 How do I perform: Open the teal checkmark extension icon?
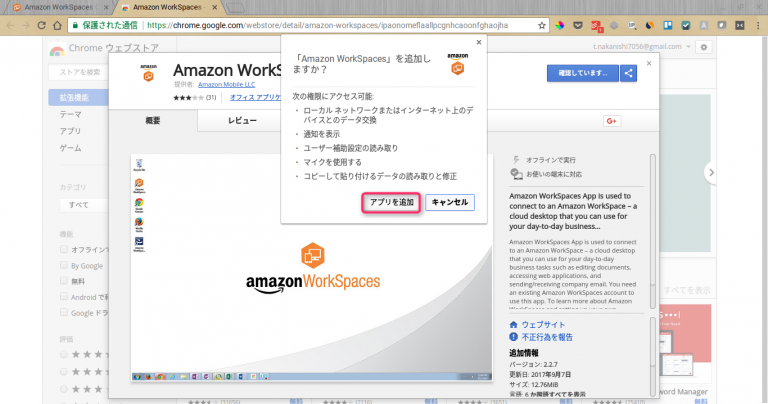click(686, 25)
